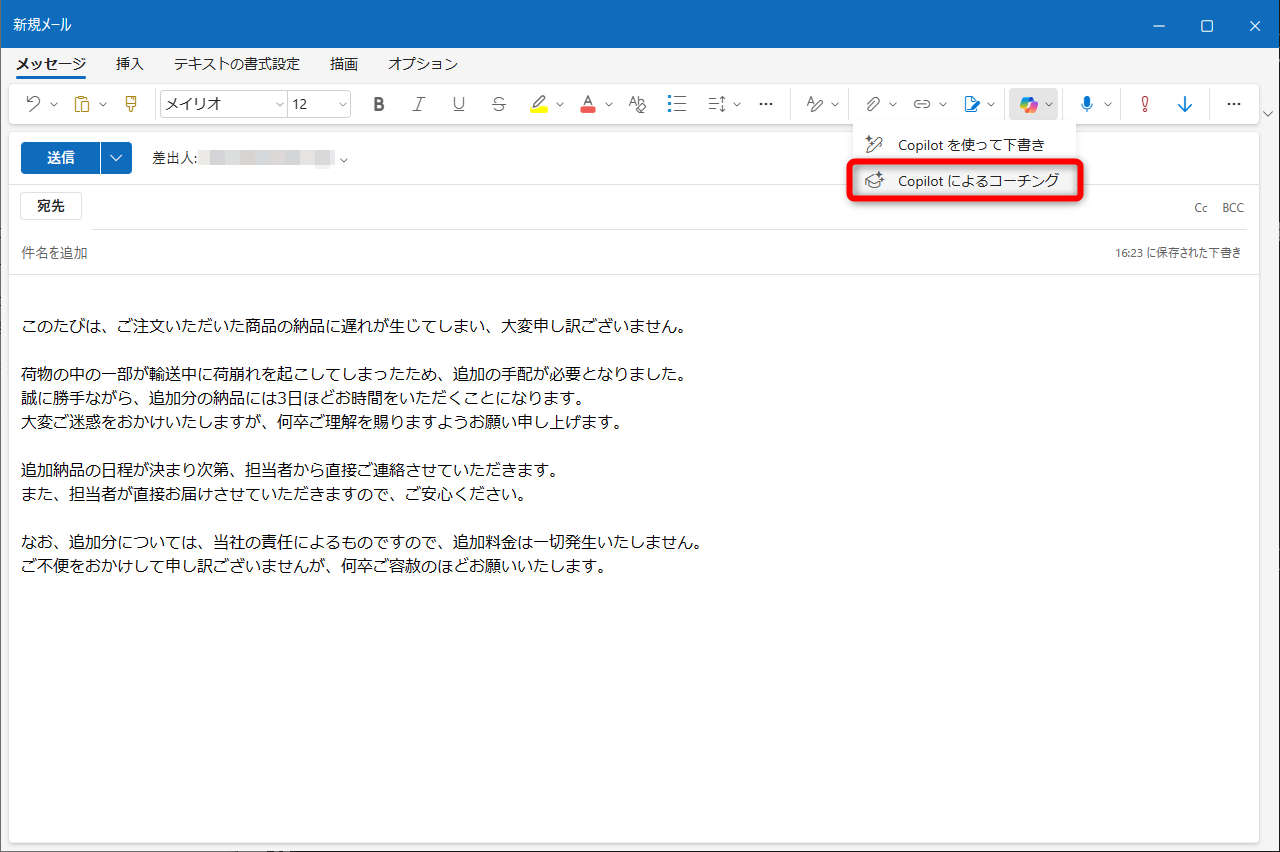Set low importance with the down arrow
1280x852 pixels.
[1184, 103]
